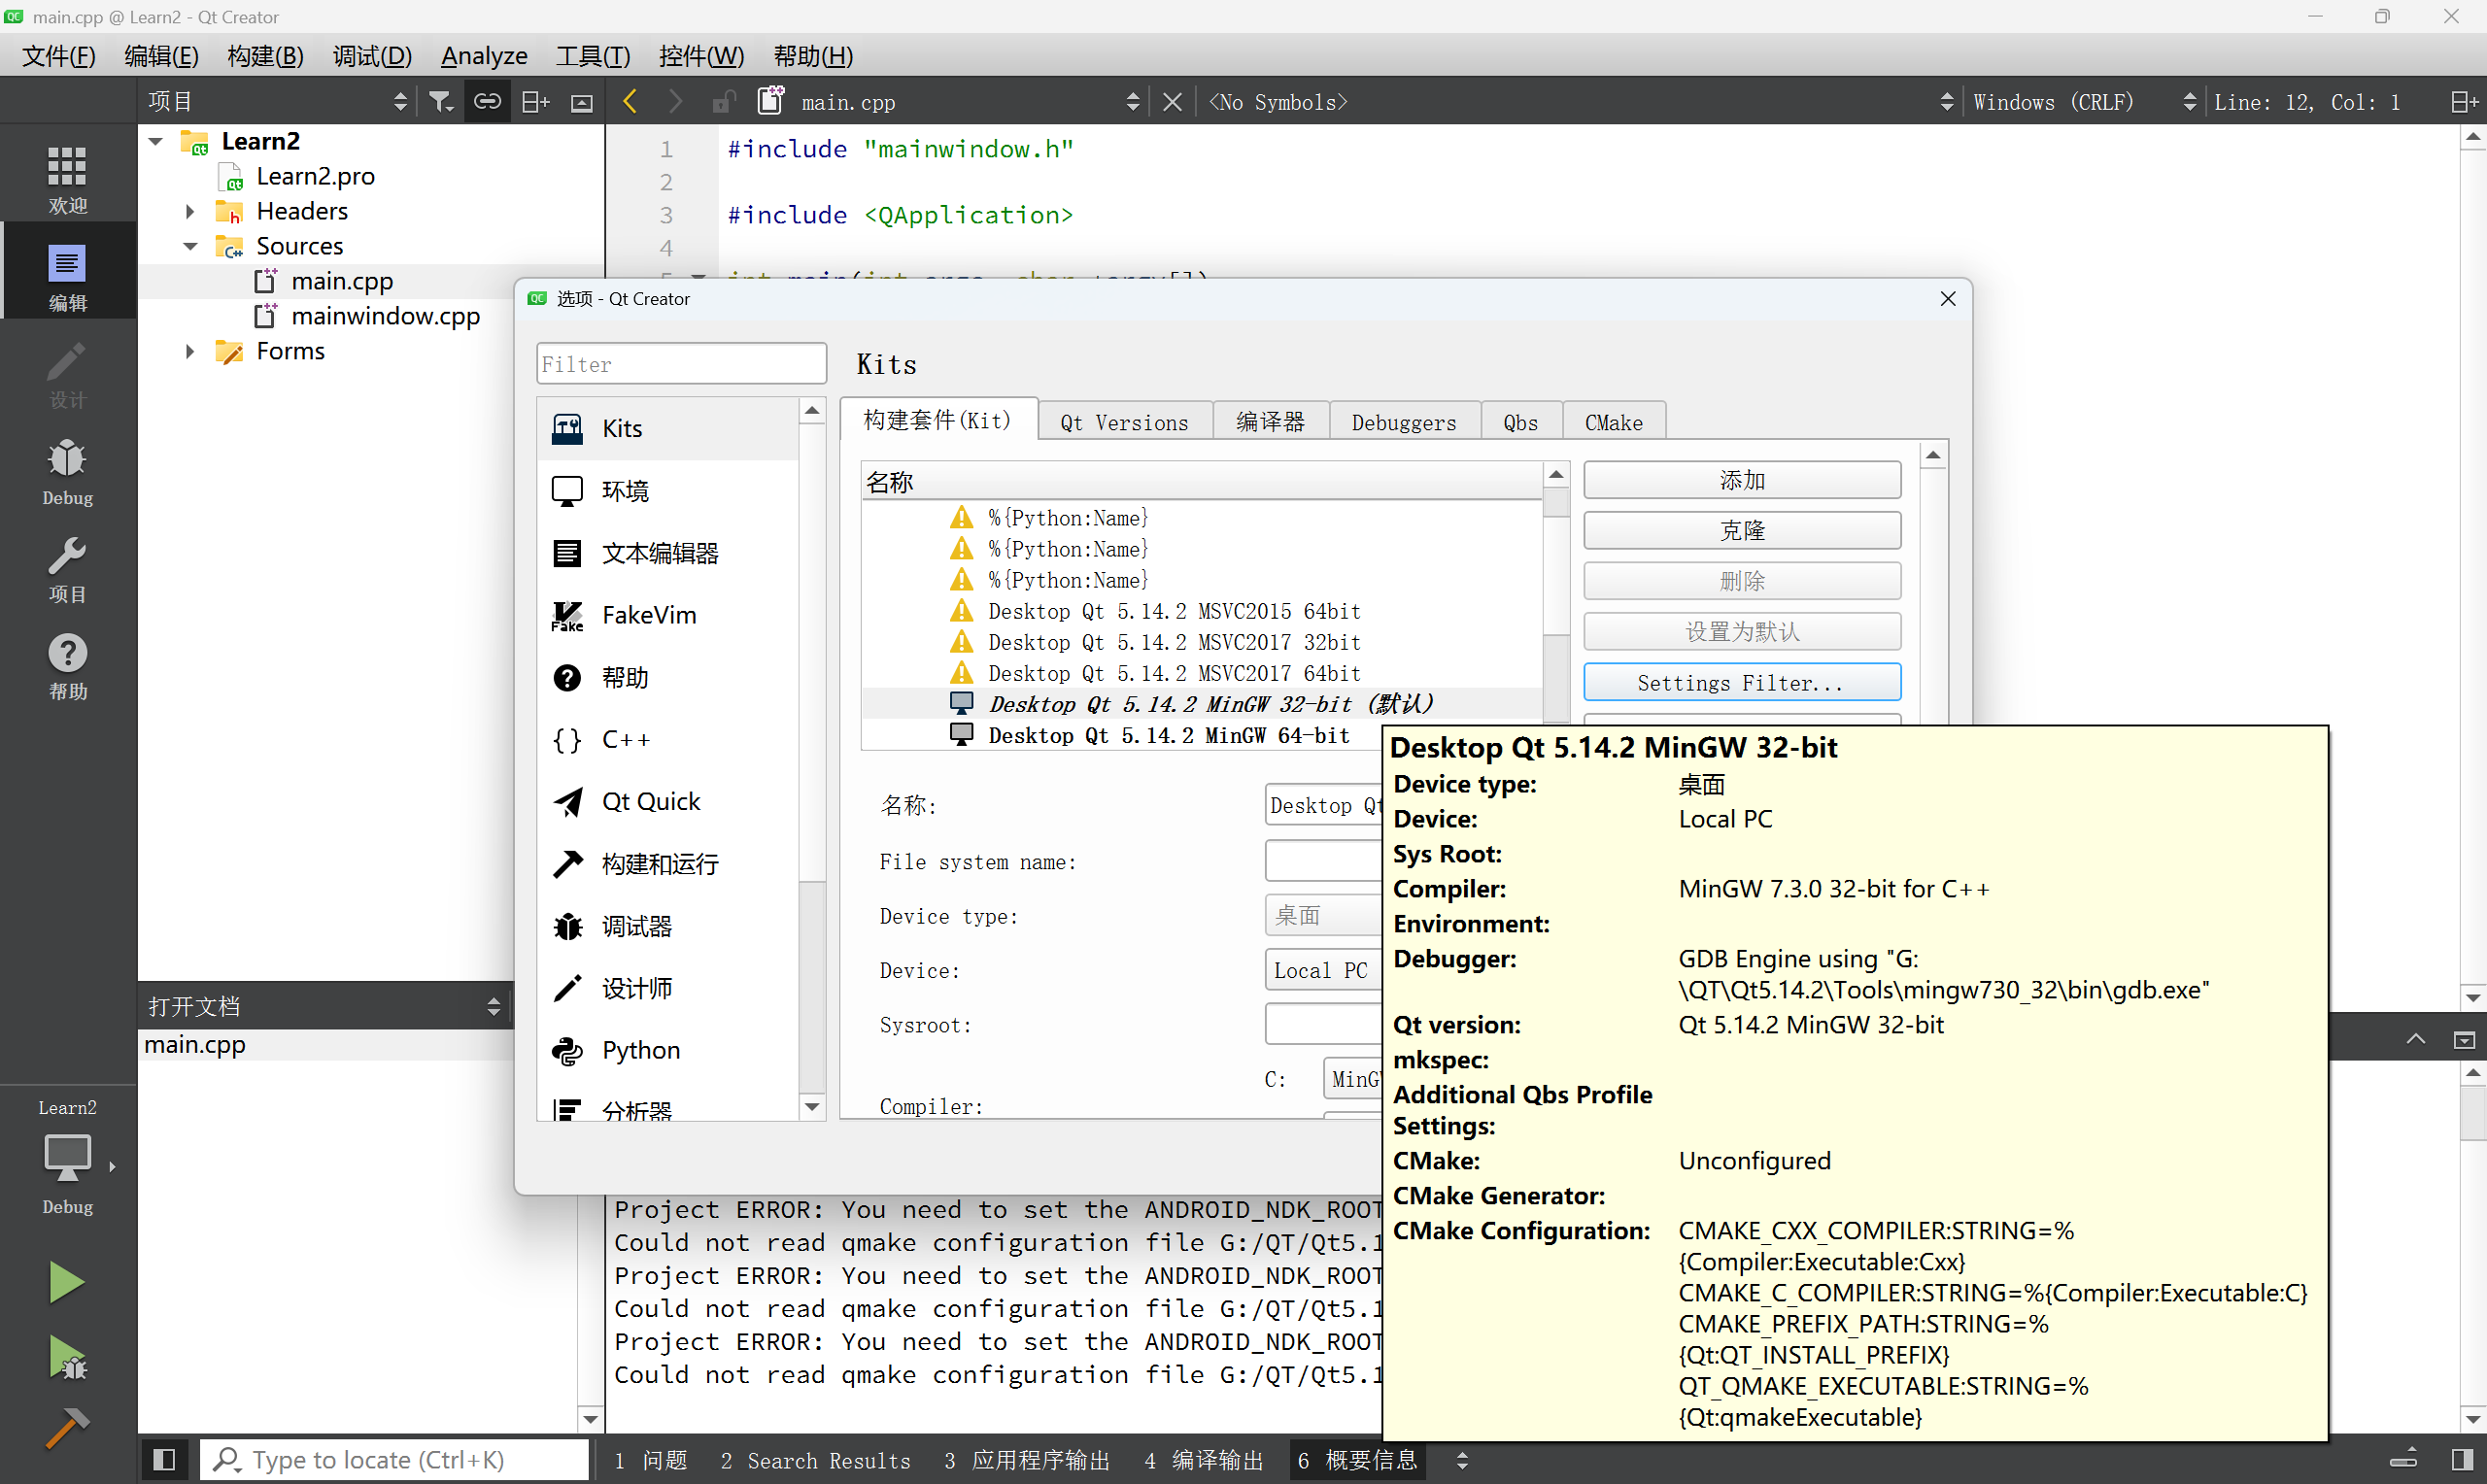Select FakeVim options category

point(667,615)
